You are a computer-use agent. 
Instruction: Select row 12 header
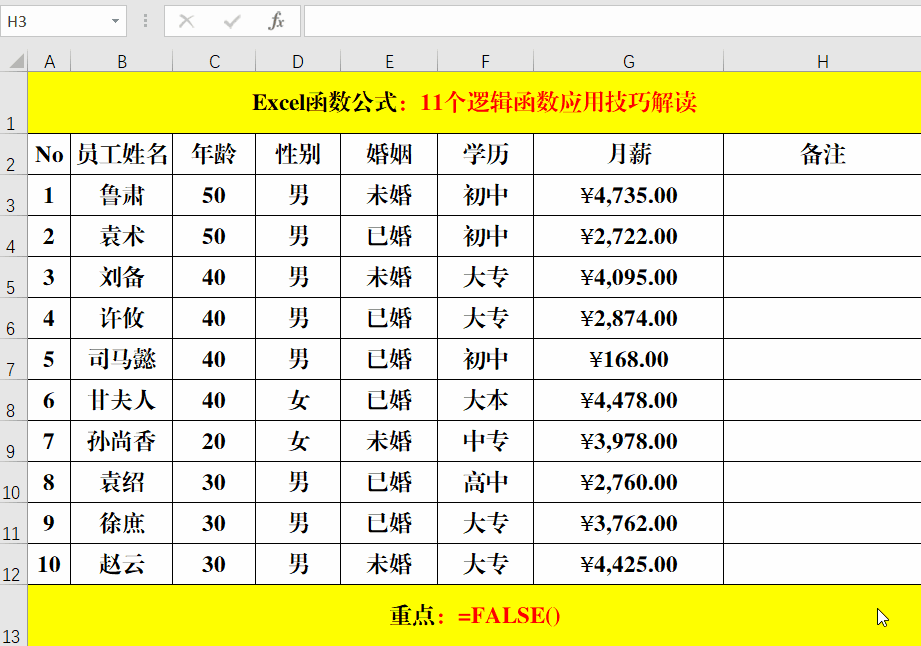pyautogui.click(x=14, y=564)
